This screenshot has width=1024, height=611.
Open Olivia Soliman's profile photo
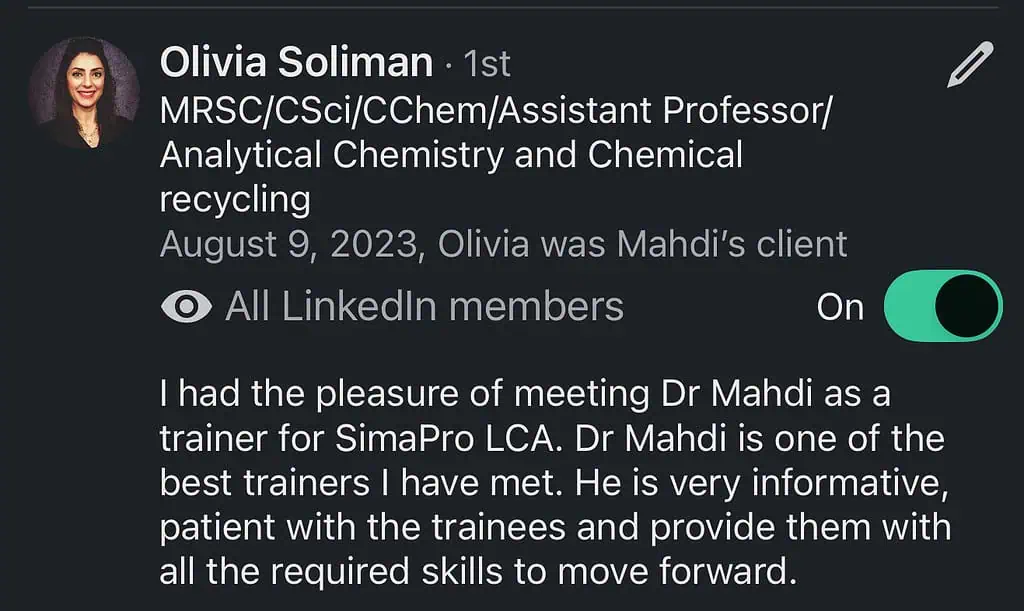83,95
